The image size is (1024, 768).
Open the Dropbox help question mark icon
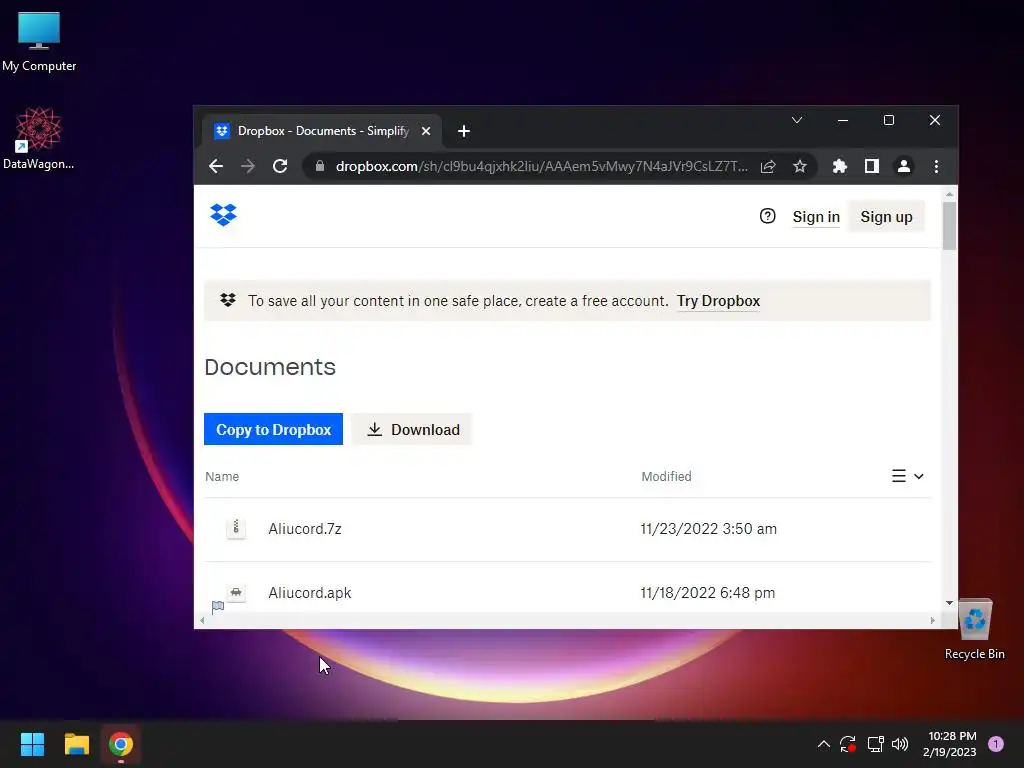pyautogui.click(x=767, y=216)
